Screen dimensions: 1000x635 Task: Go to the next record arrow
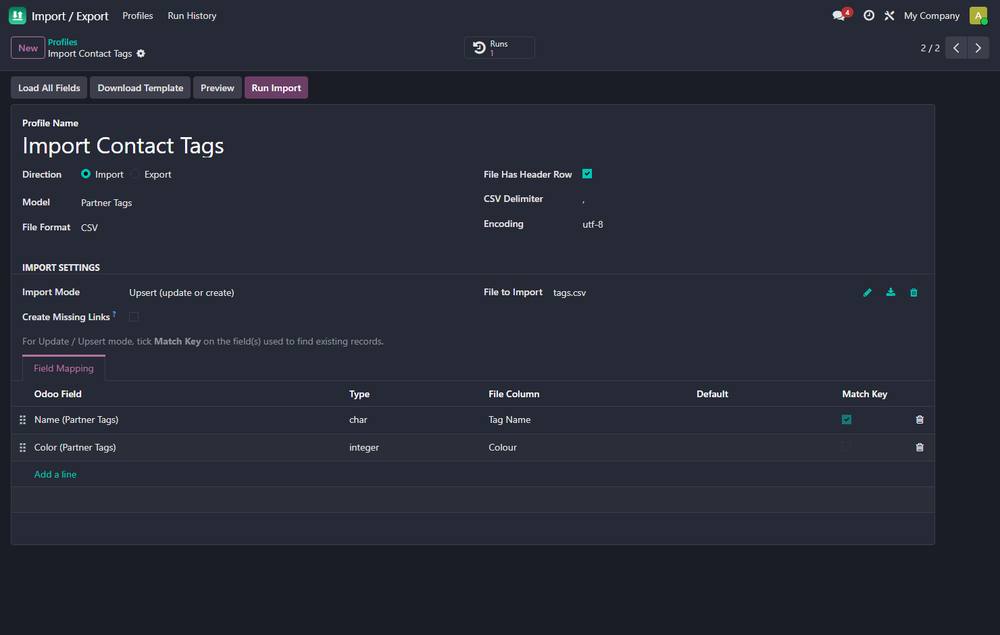tap(978, 48)
